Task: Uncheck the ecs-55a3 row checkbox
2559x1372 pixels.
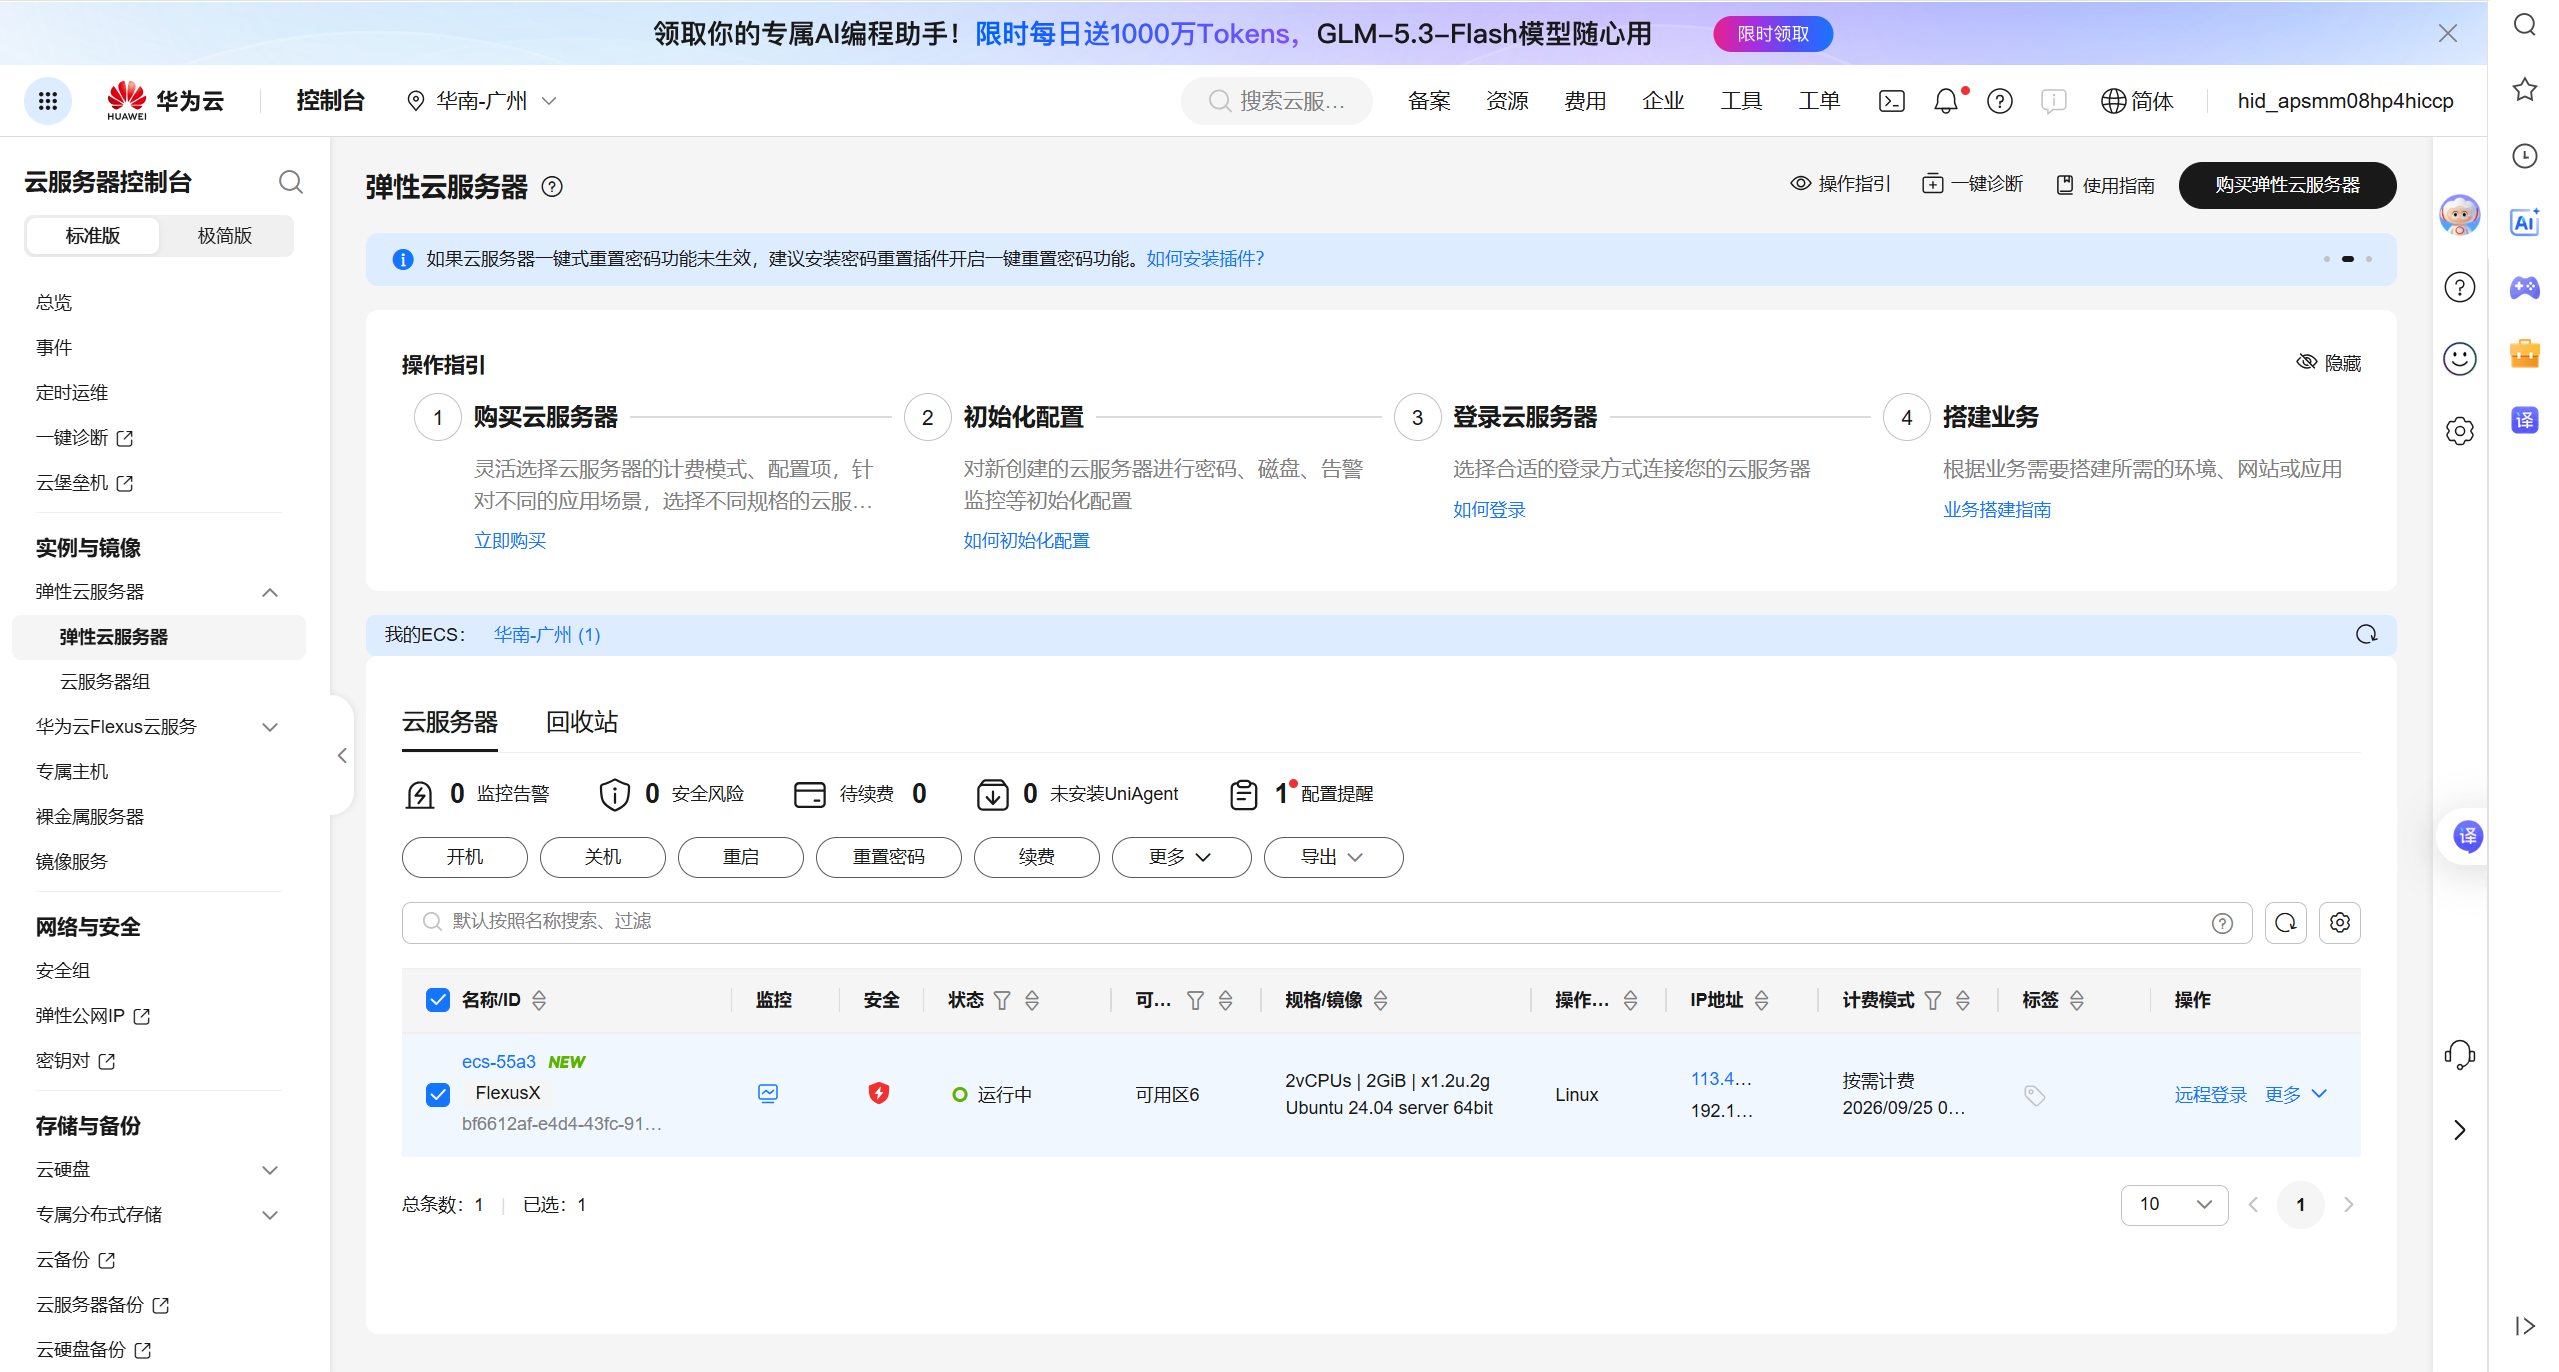Action: coord(437,1094)
